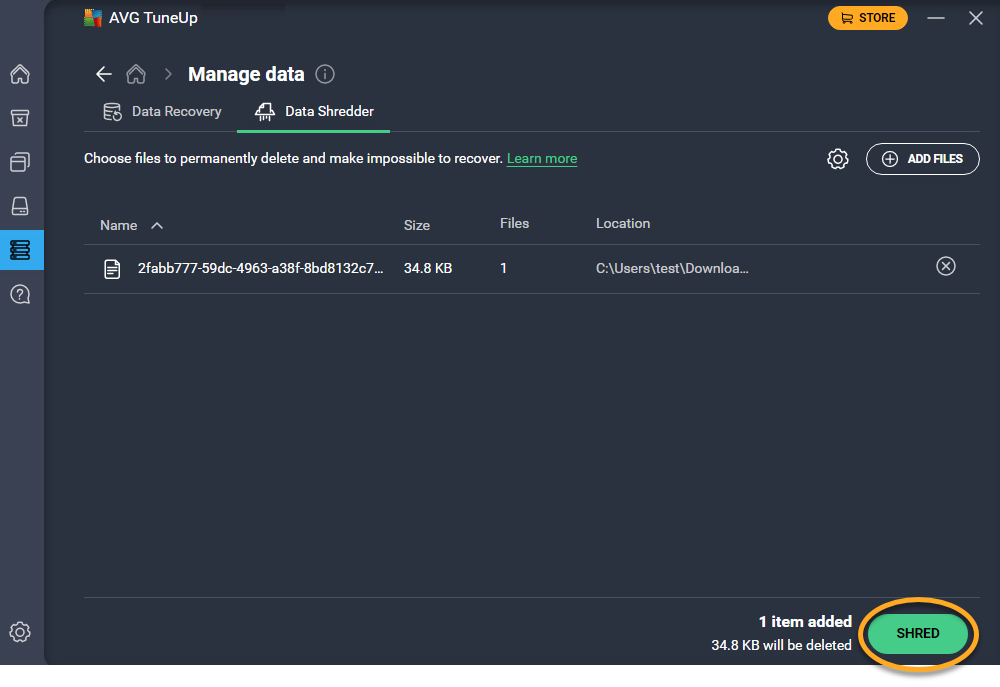Open Data Shredder settings gear
This screenshot has height=687, width=1000.
[838, 159]
